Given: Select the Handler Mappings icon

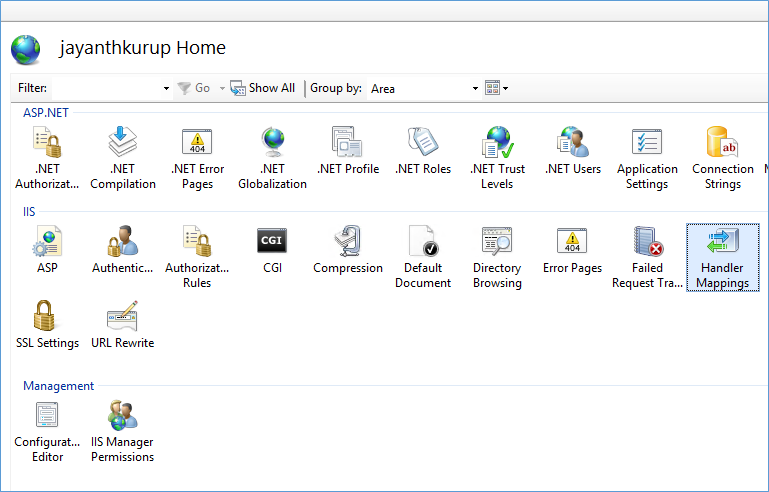Looking at the screenshot, I should pyautogui.click(x=722, y=257).
